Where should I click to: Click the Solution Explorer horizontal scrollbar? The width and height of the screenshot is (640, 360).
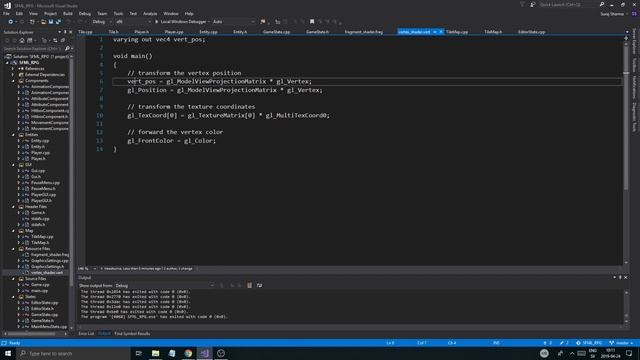[35, 333]
